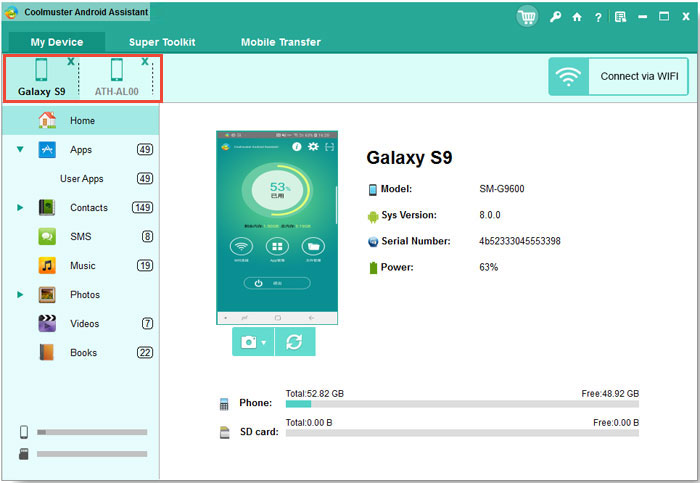
Task: Click the Contacts count badge 149
Action: click(142, 208)
